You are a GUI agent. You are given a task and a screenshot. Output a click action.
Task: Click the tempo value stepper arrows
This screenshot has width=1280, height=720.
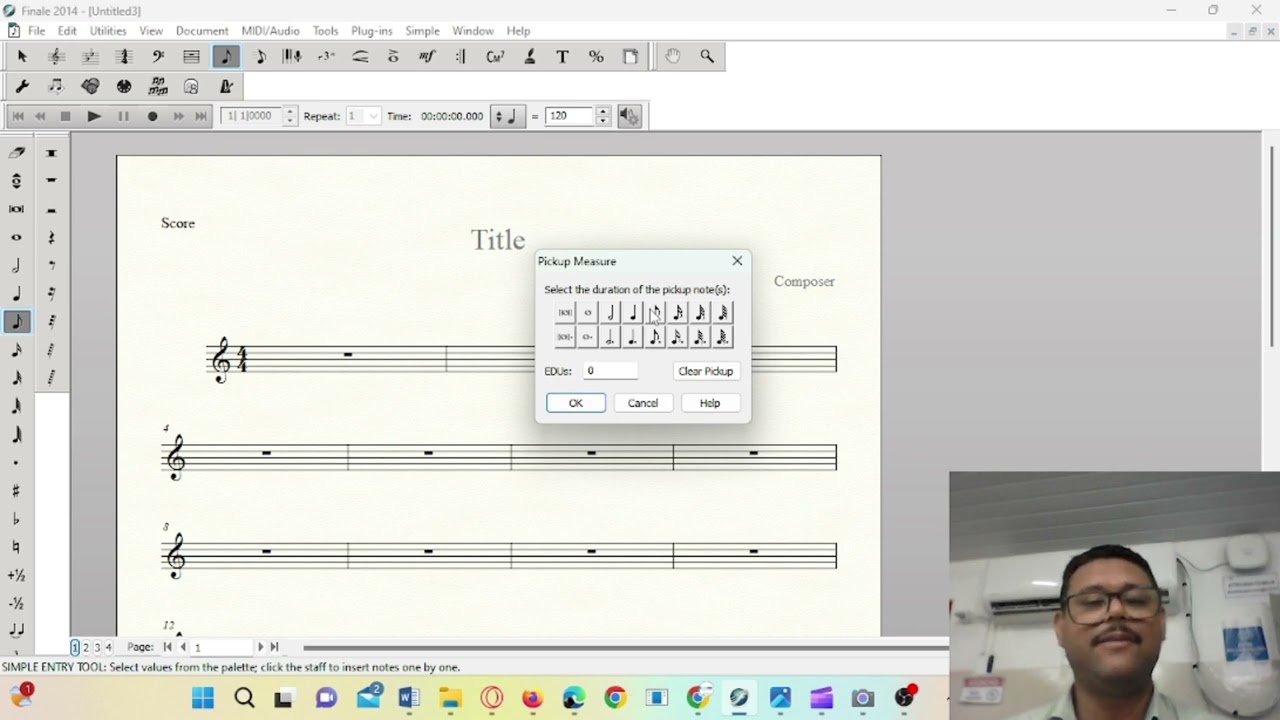tap(603, 116)
